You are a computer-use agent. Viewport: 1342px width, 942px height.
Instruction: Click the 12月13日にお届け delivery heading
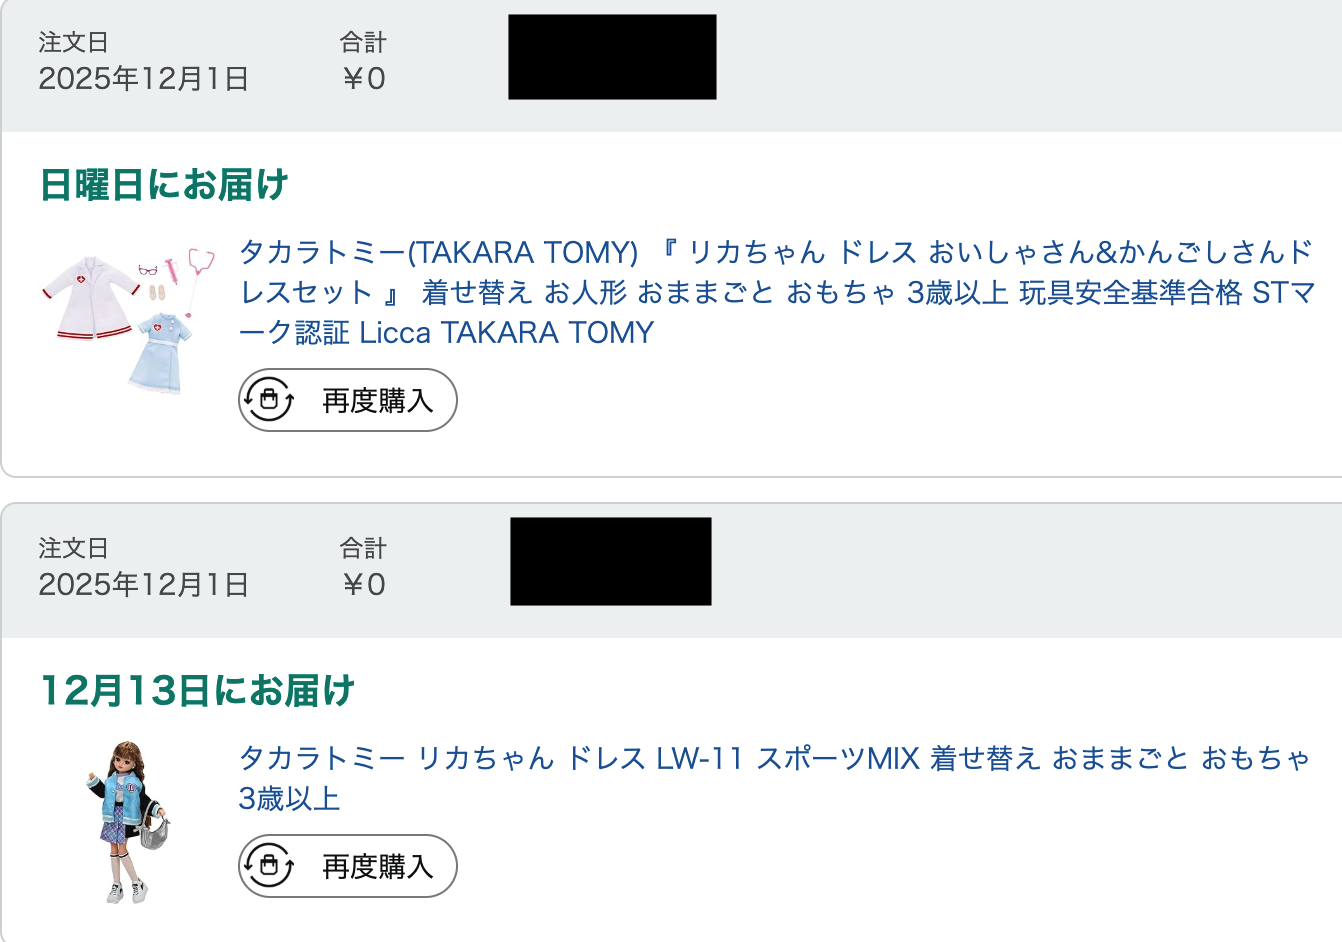pos(197,691)
